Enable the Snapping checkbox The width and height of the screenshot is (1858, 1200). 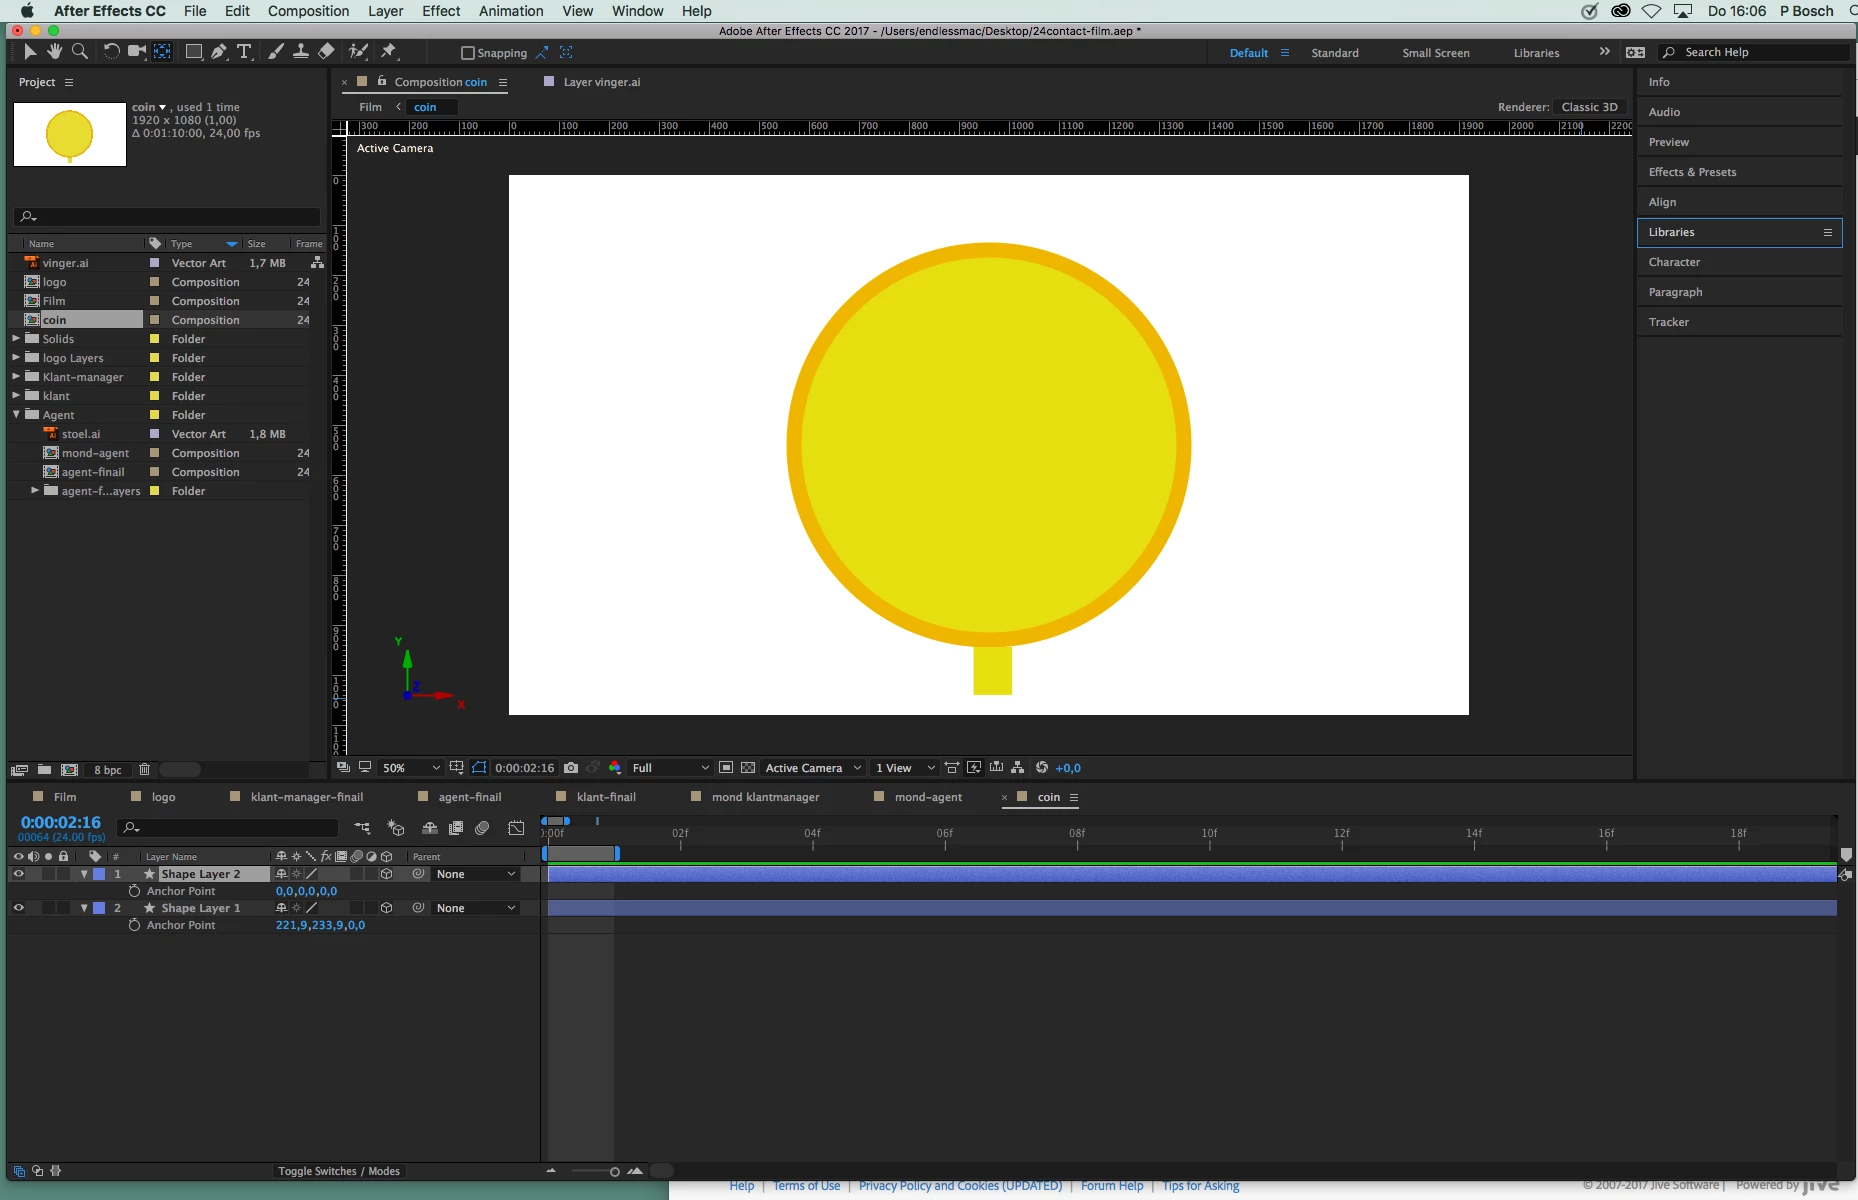(467, 53)
